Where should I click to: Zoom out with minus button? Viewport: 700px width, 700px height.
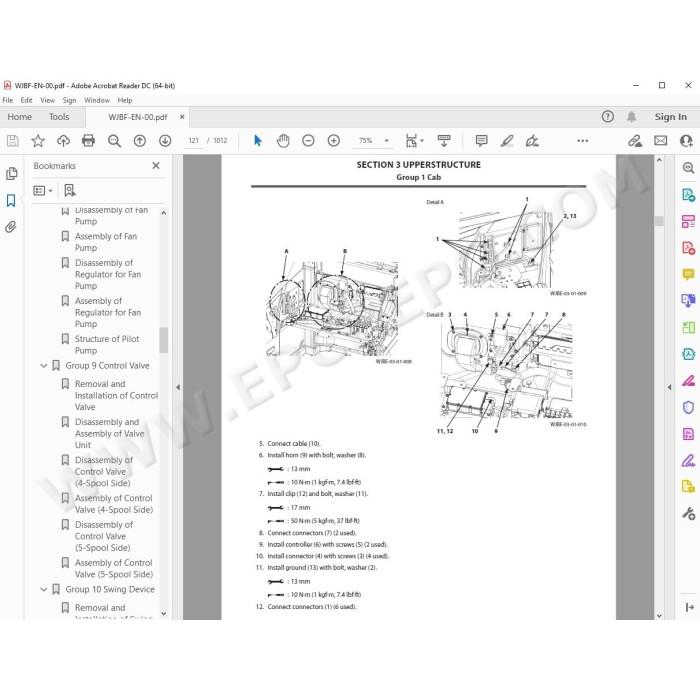[308, 141]
